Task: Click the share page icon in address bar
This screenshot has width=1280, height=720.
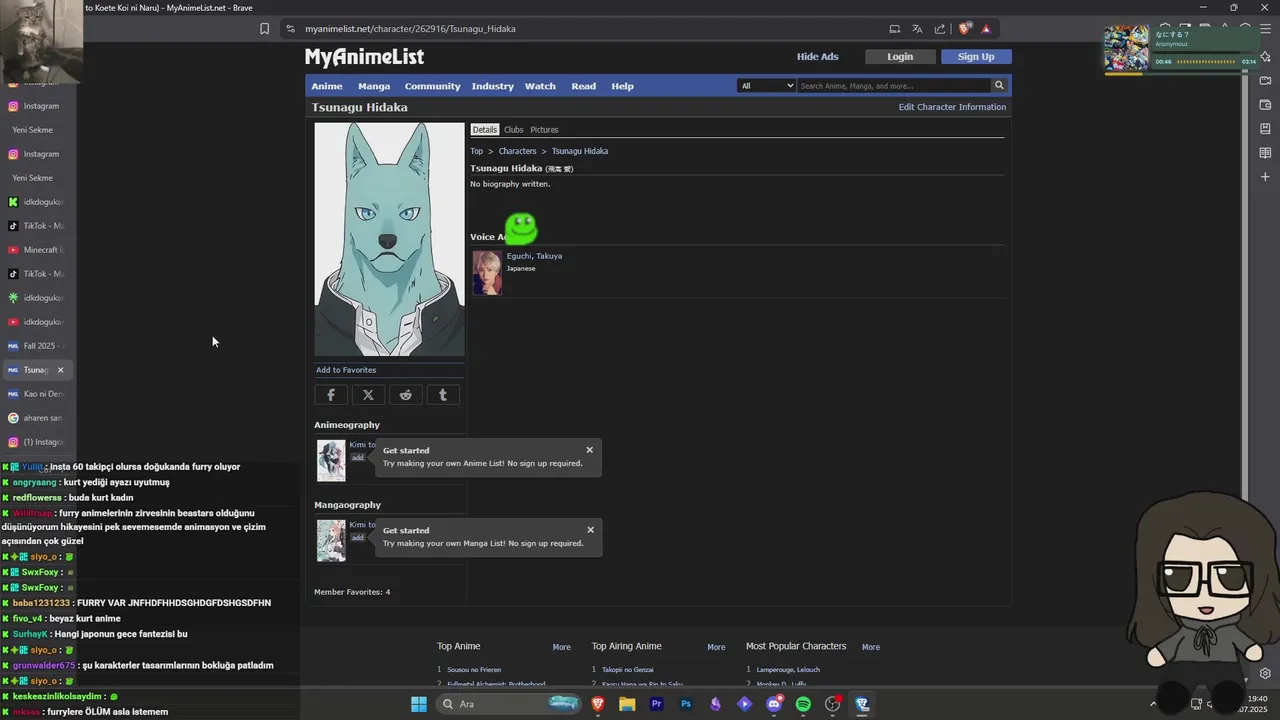Action: (x=940, y=29)
